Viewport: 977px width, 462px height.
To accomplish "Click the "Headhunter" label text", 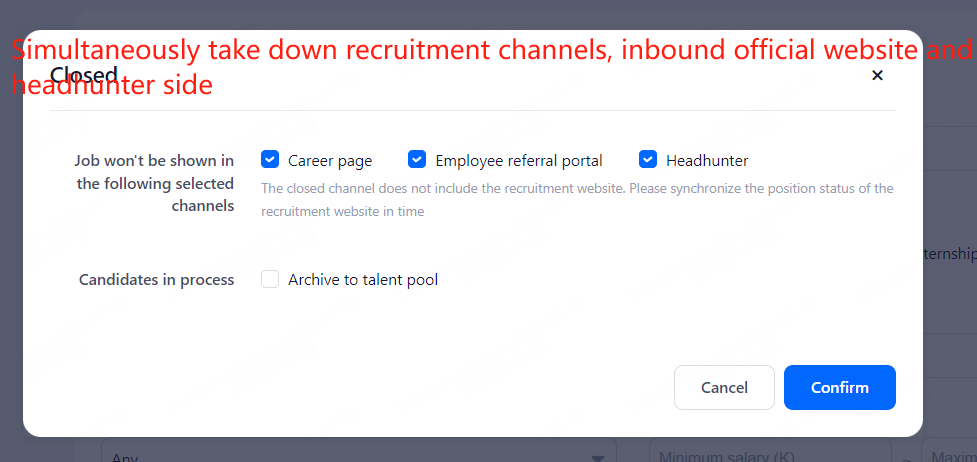I will [x=707, y=161].
